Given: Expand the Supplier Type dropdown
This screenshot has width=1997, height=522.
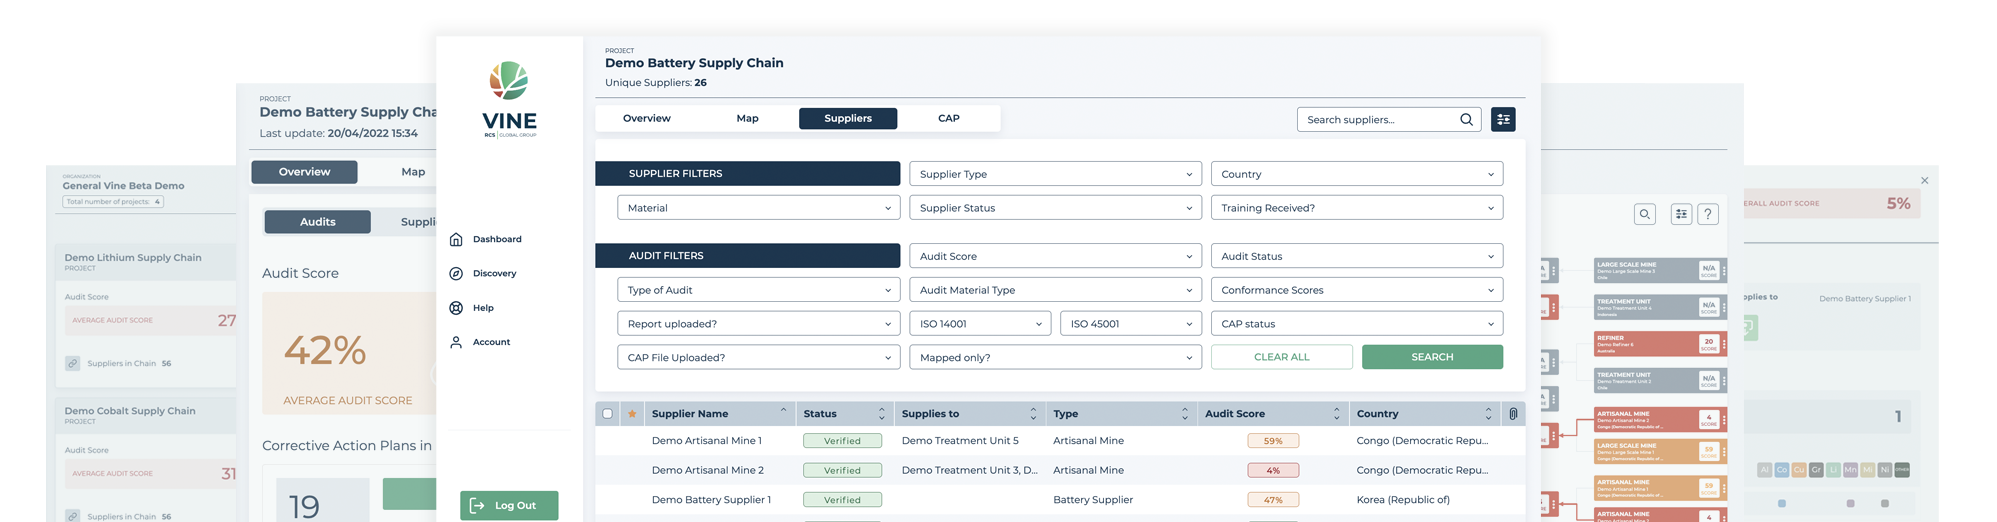Looking at the screenshot, I should point(1055,174).
